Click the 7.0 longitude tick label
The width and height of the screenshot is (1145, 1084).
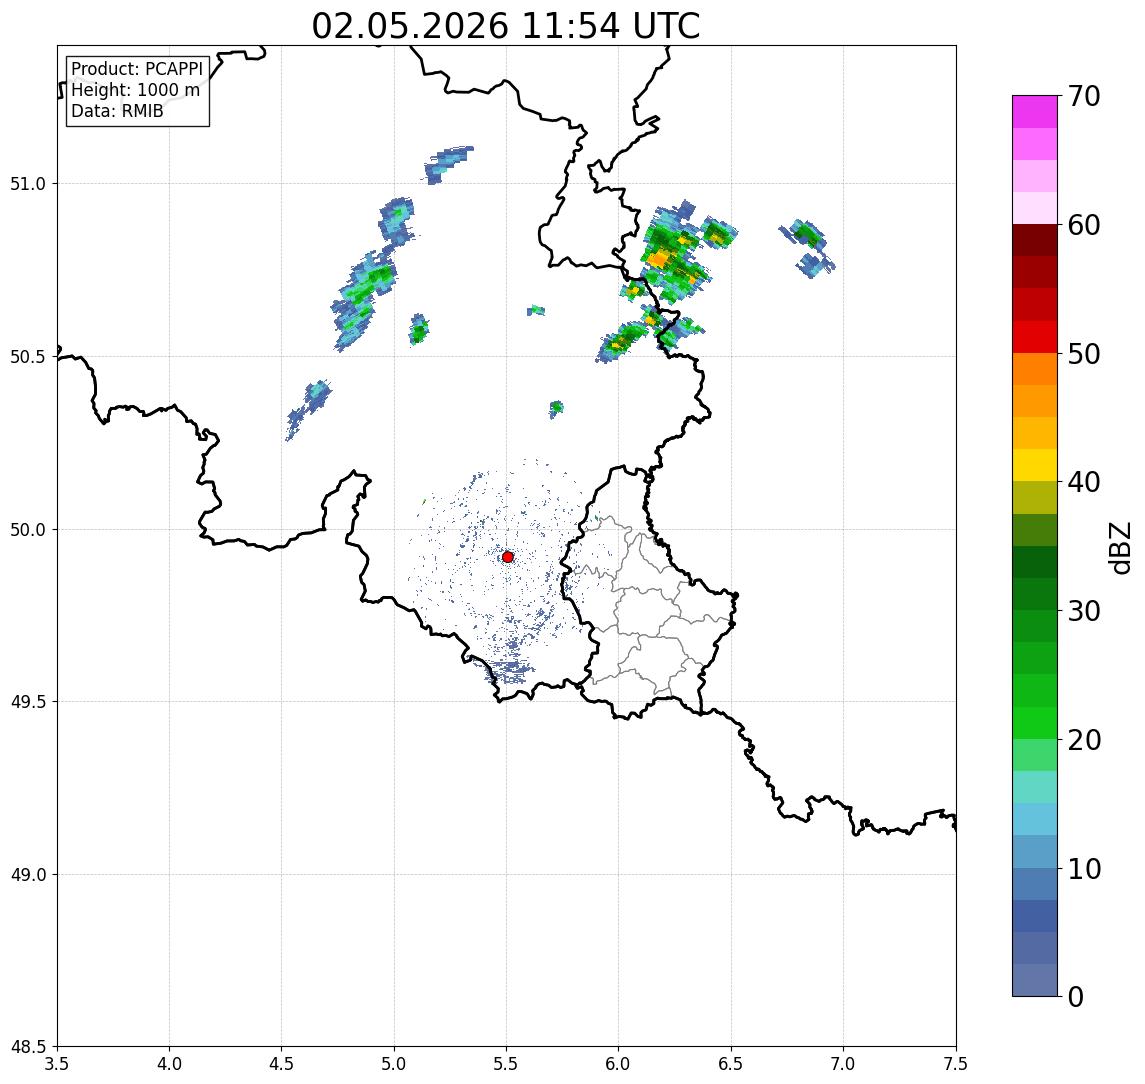pos(843,1064)
